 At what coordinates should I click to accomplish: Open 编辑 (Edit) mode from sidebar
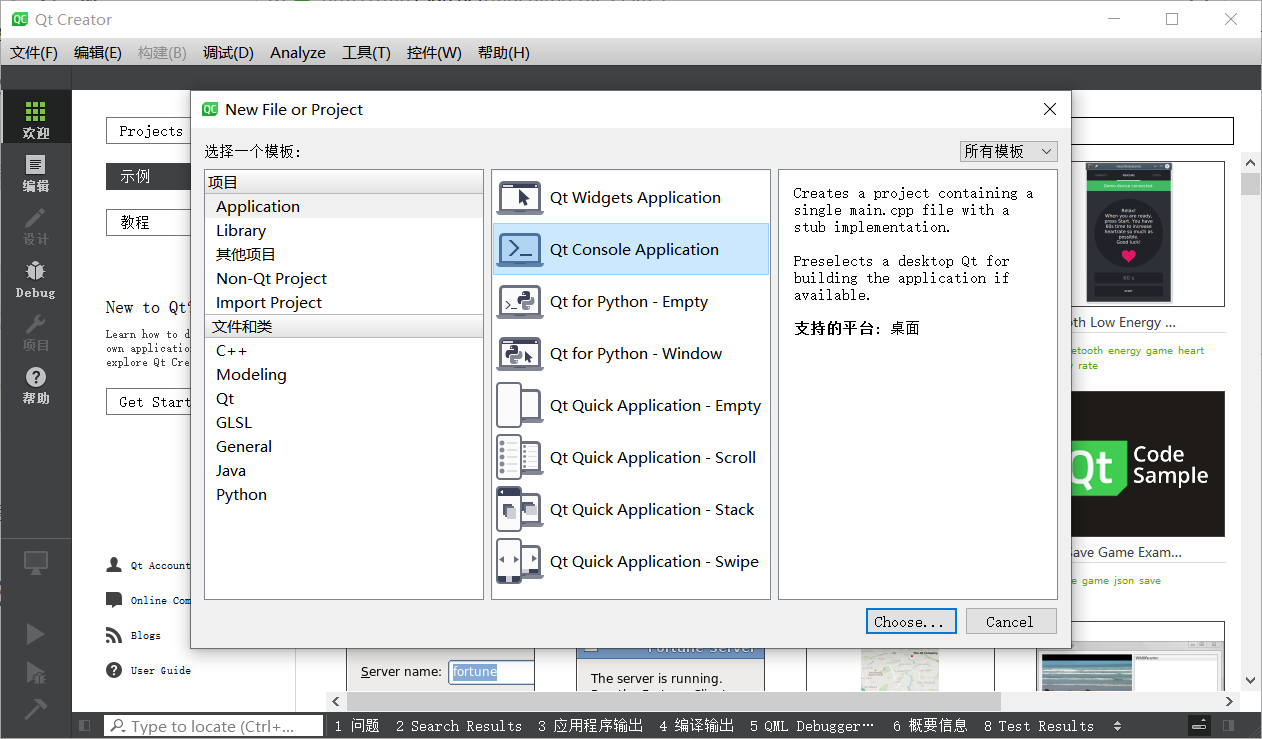(x=36, y=172)
